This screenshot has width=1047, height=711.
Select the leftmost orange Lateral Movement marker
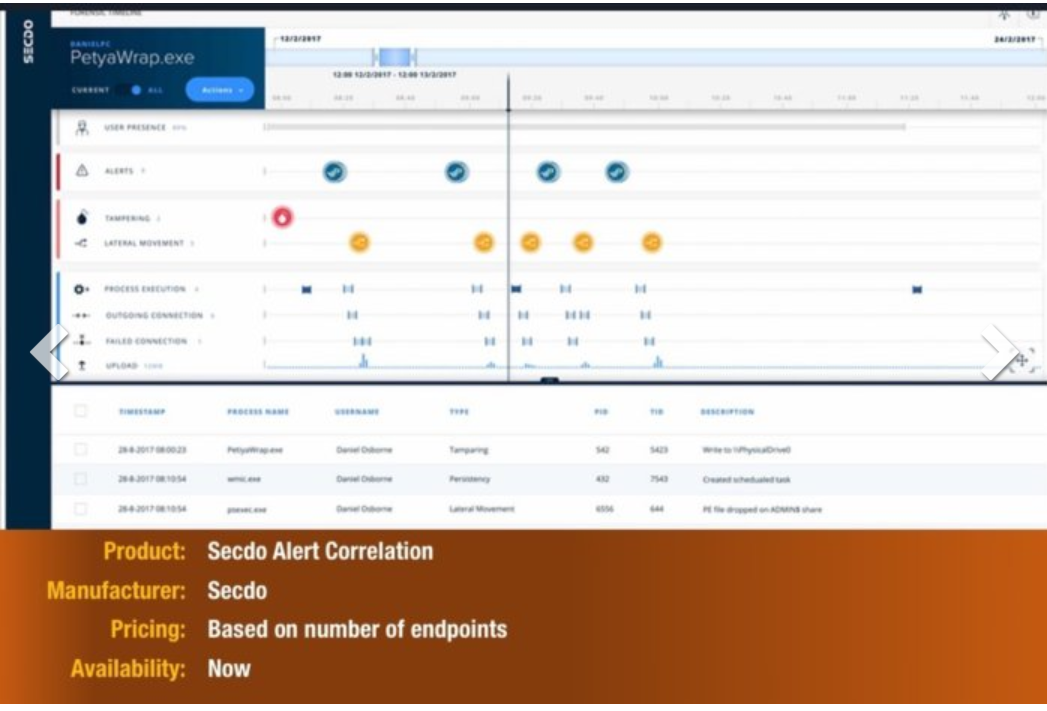(x=359, y=242)
